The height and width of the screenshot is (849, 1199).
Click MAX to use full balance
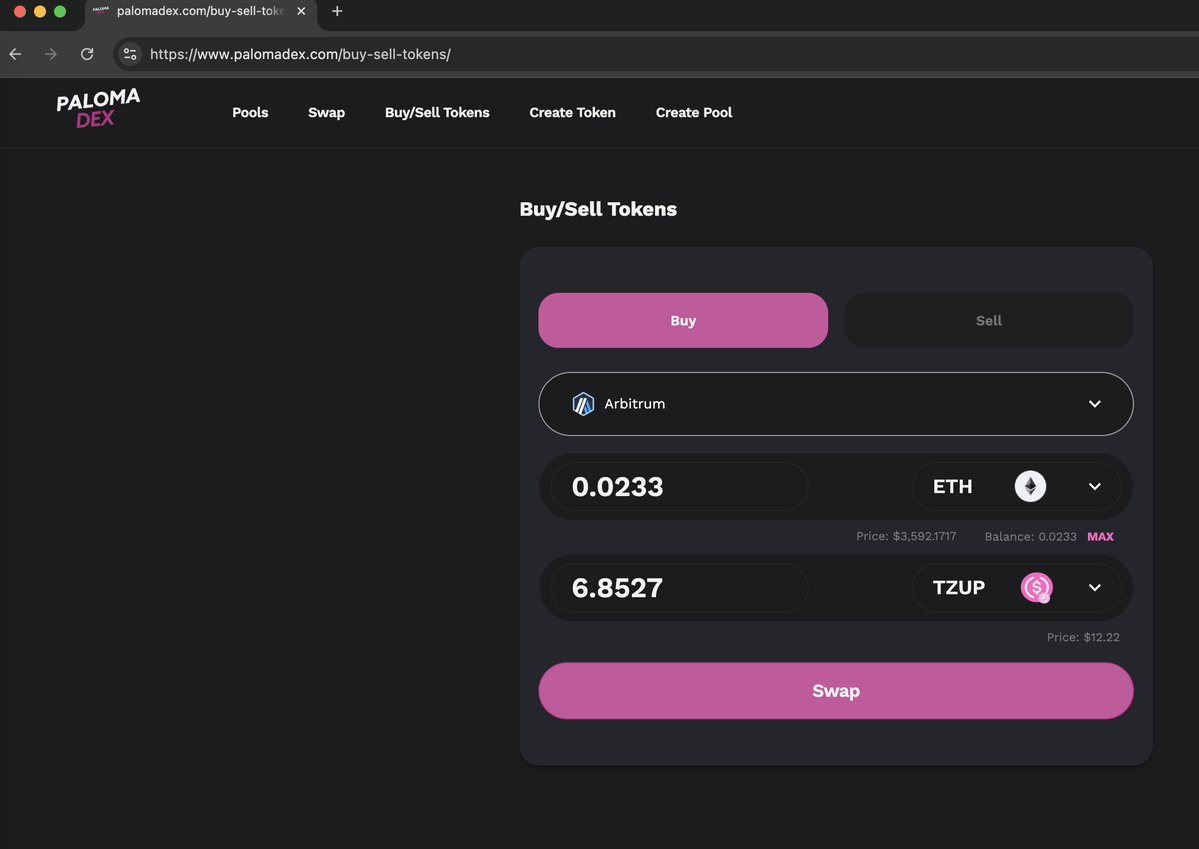coord(1100,537)
